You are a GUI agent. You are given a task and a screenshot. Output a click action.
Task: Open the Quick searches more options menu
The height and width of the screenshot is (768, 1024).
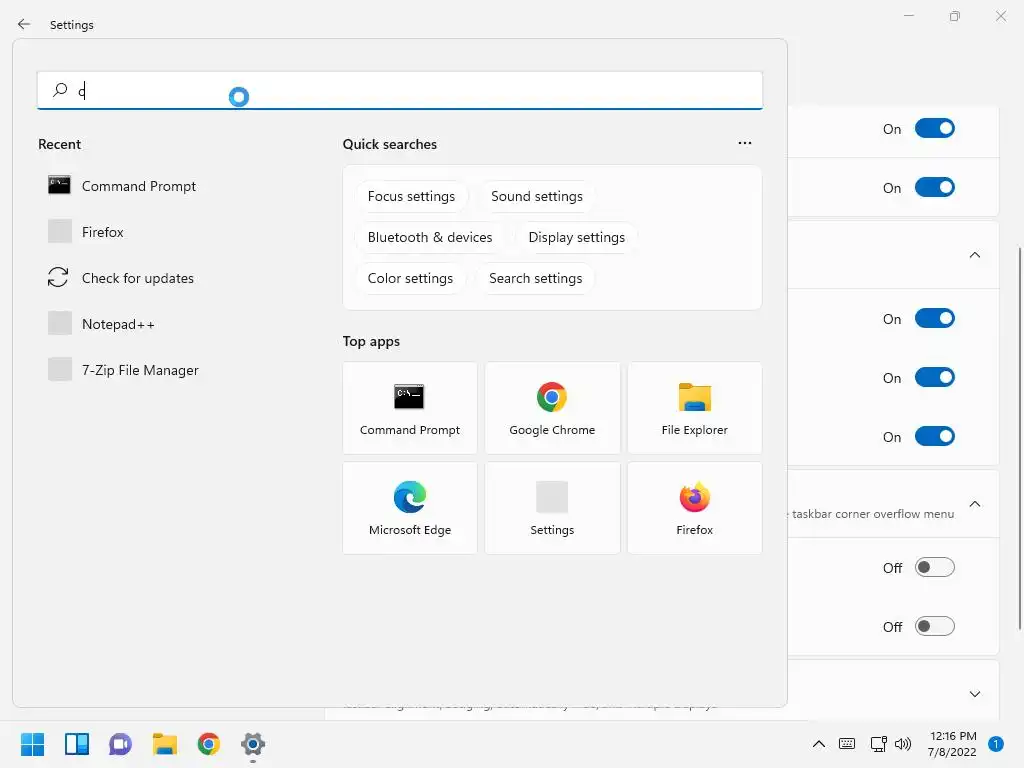pos(744,143)
